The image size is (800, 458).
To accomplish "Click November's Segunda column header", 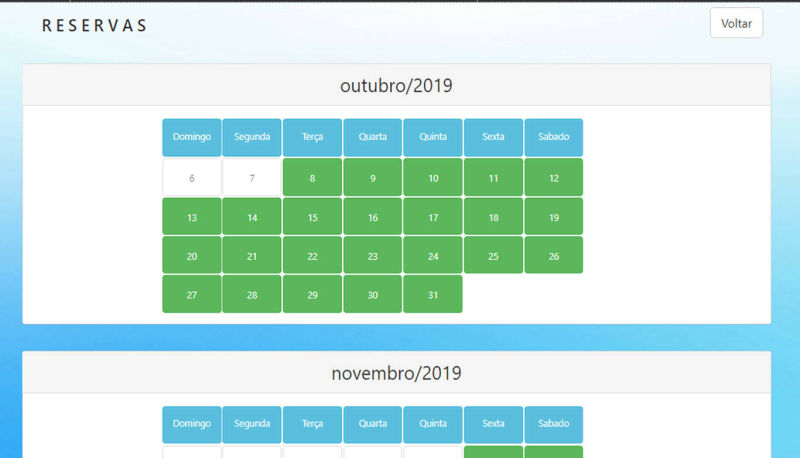I will coord(252,424).
